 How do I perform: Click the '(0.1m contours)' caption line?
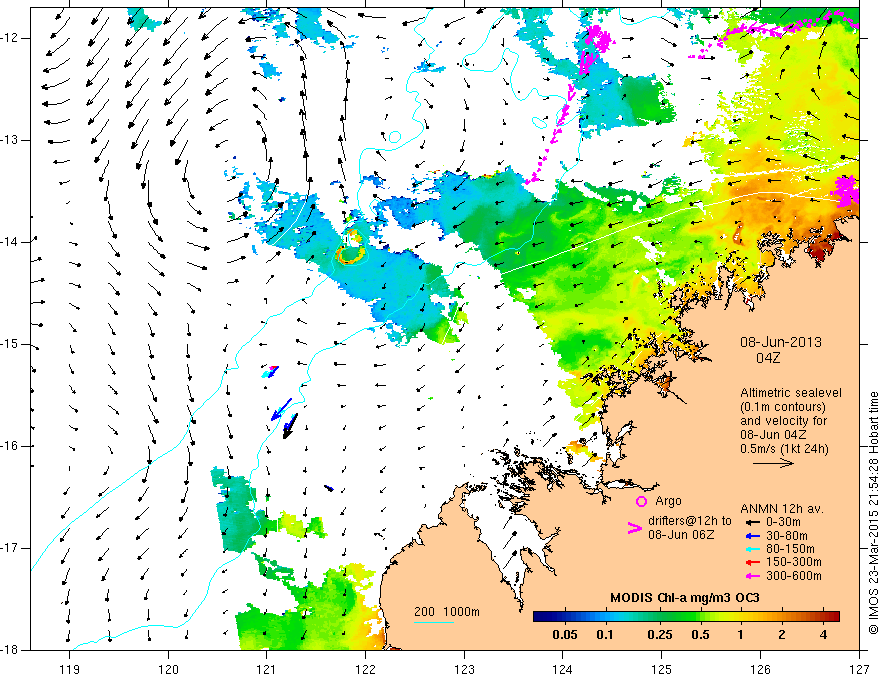(x=783, y=407)
